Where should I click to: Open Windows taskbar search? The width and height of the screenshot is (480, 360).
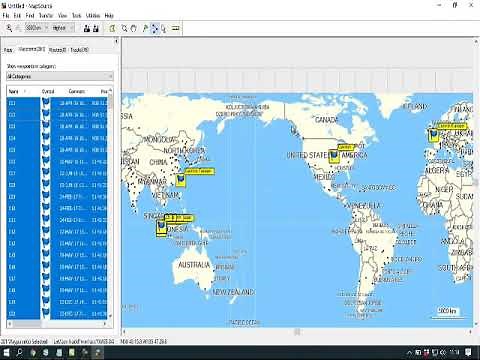click(x=20, y=352)
